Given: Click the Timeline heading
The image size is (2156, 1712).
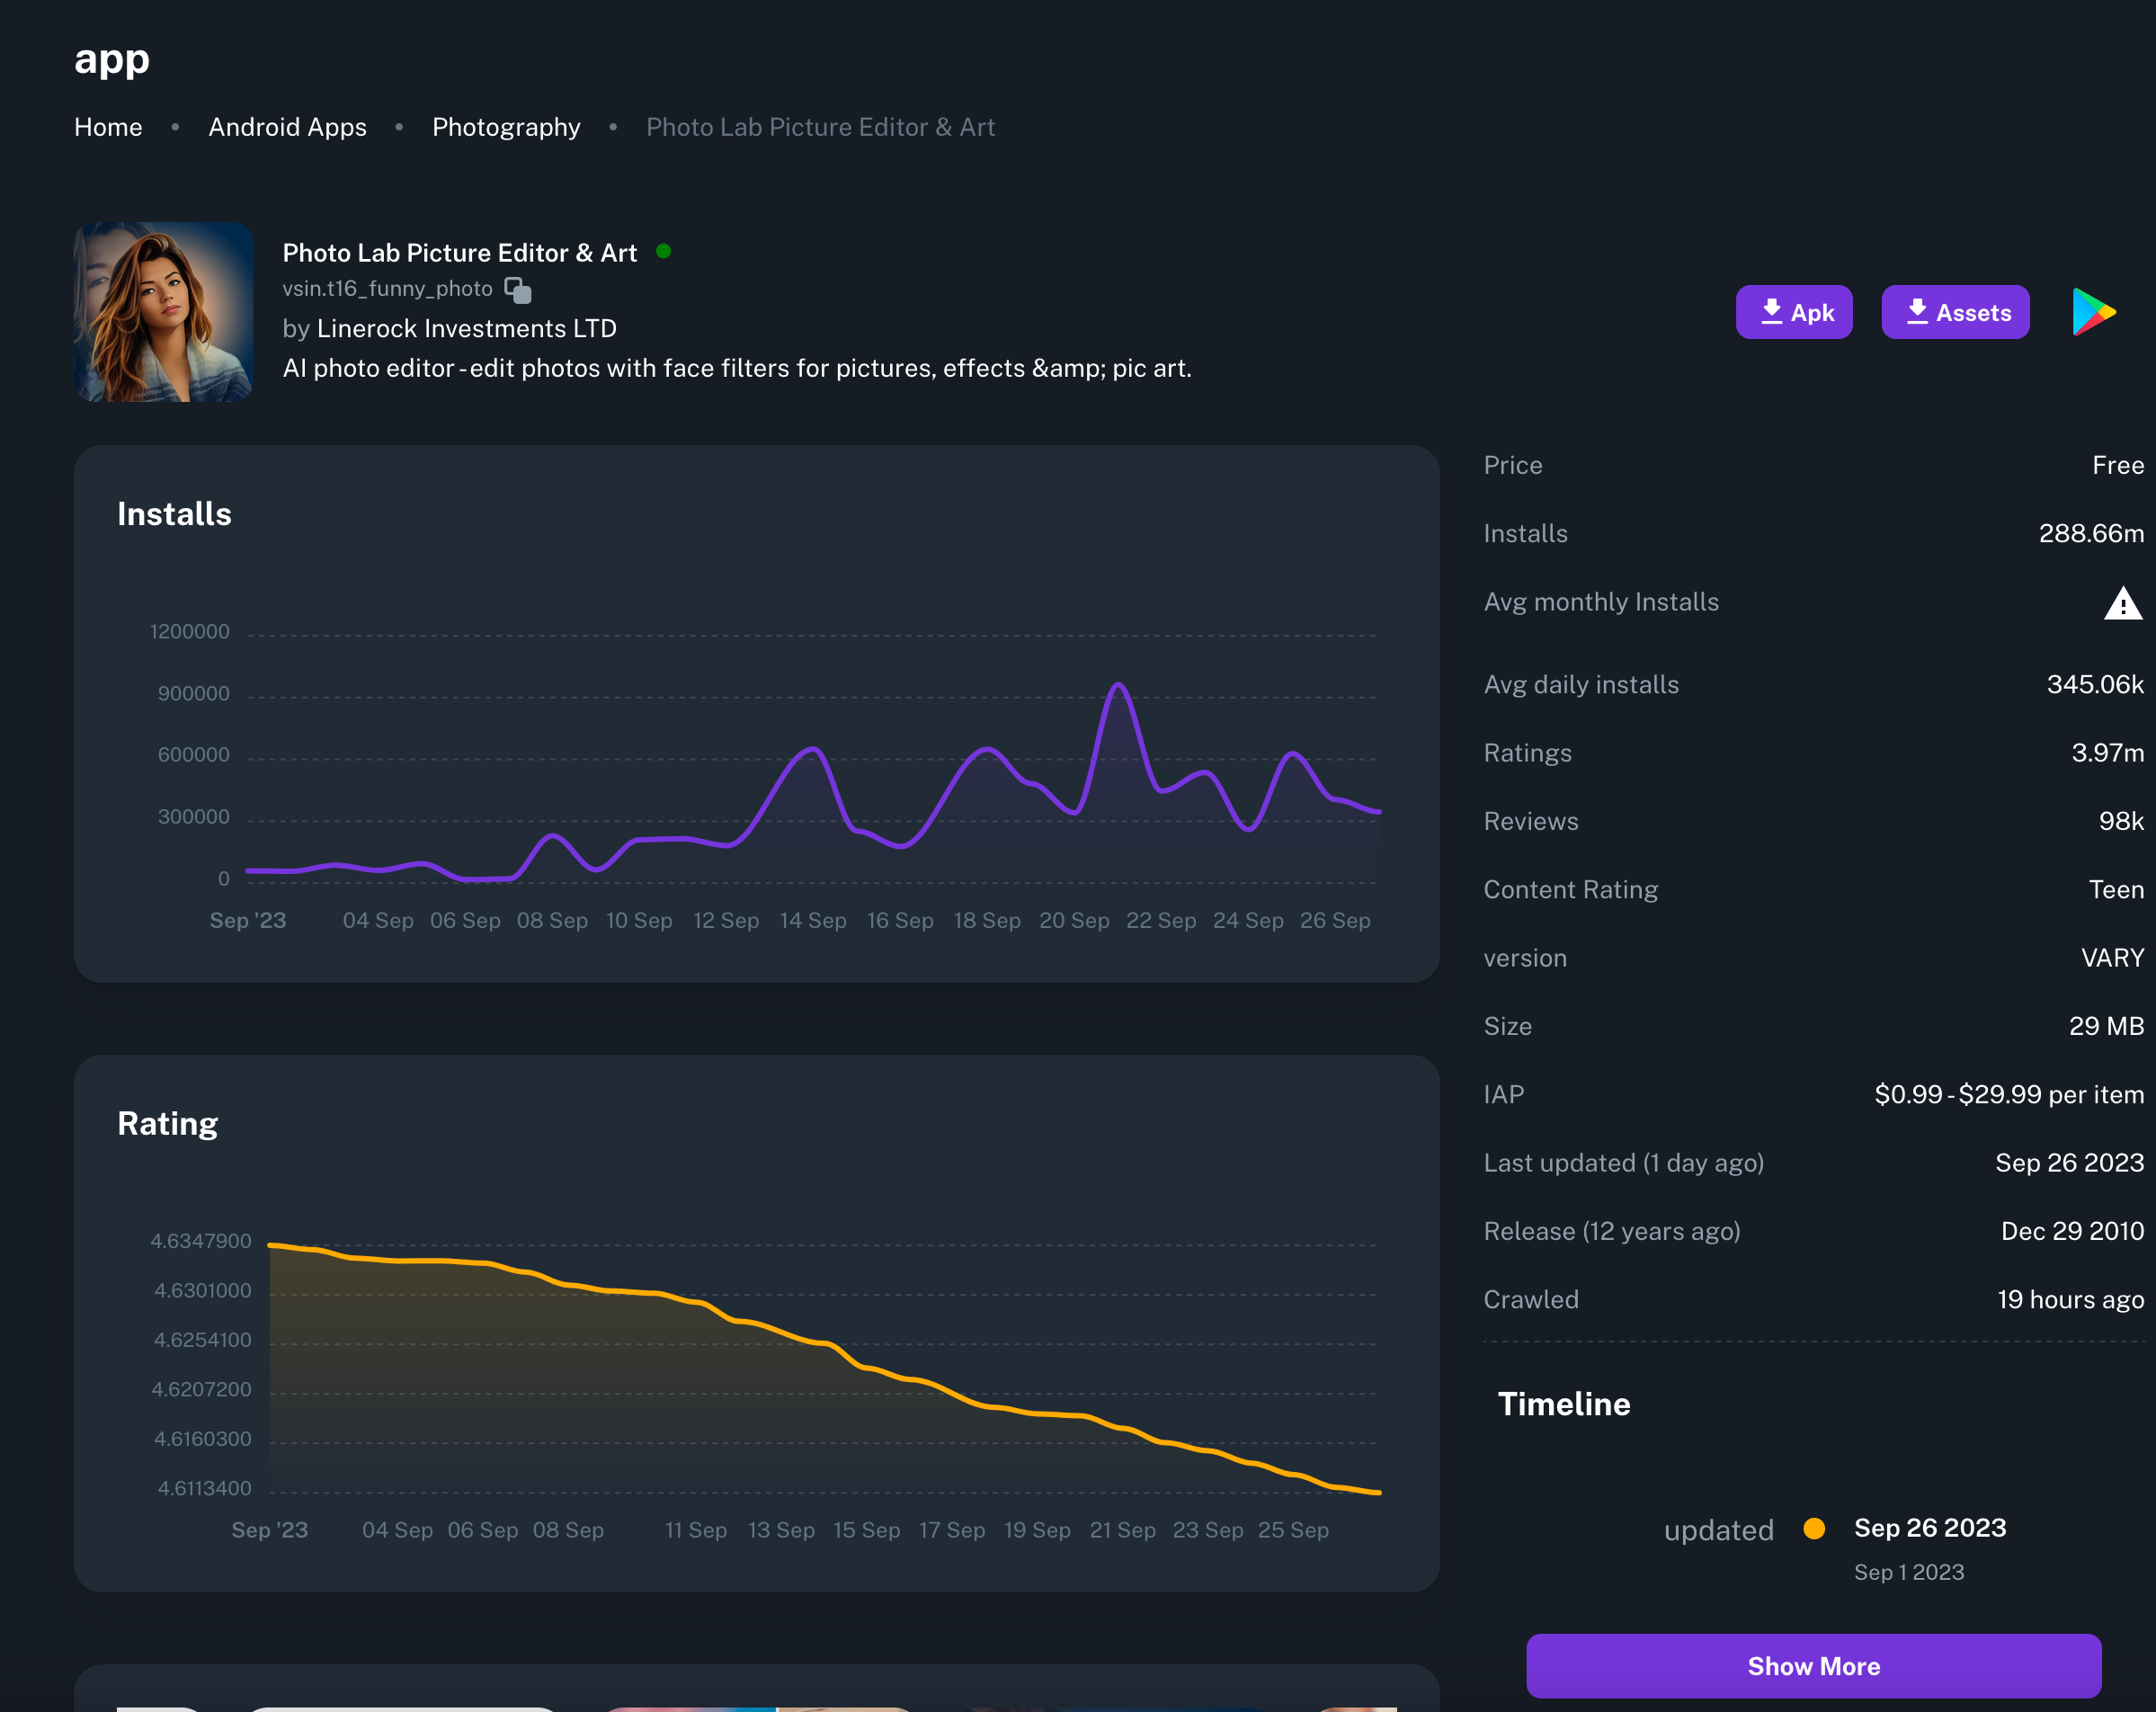Looking at the screenshot, I should pyautogui.click(x=1564, y=1404).
